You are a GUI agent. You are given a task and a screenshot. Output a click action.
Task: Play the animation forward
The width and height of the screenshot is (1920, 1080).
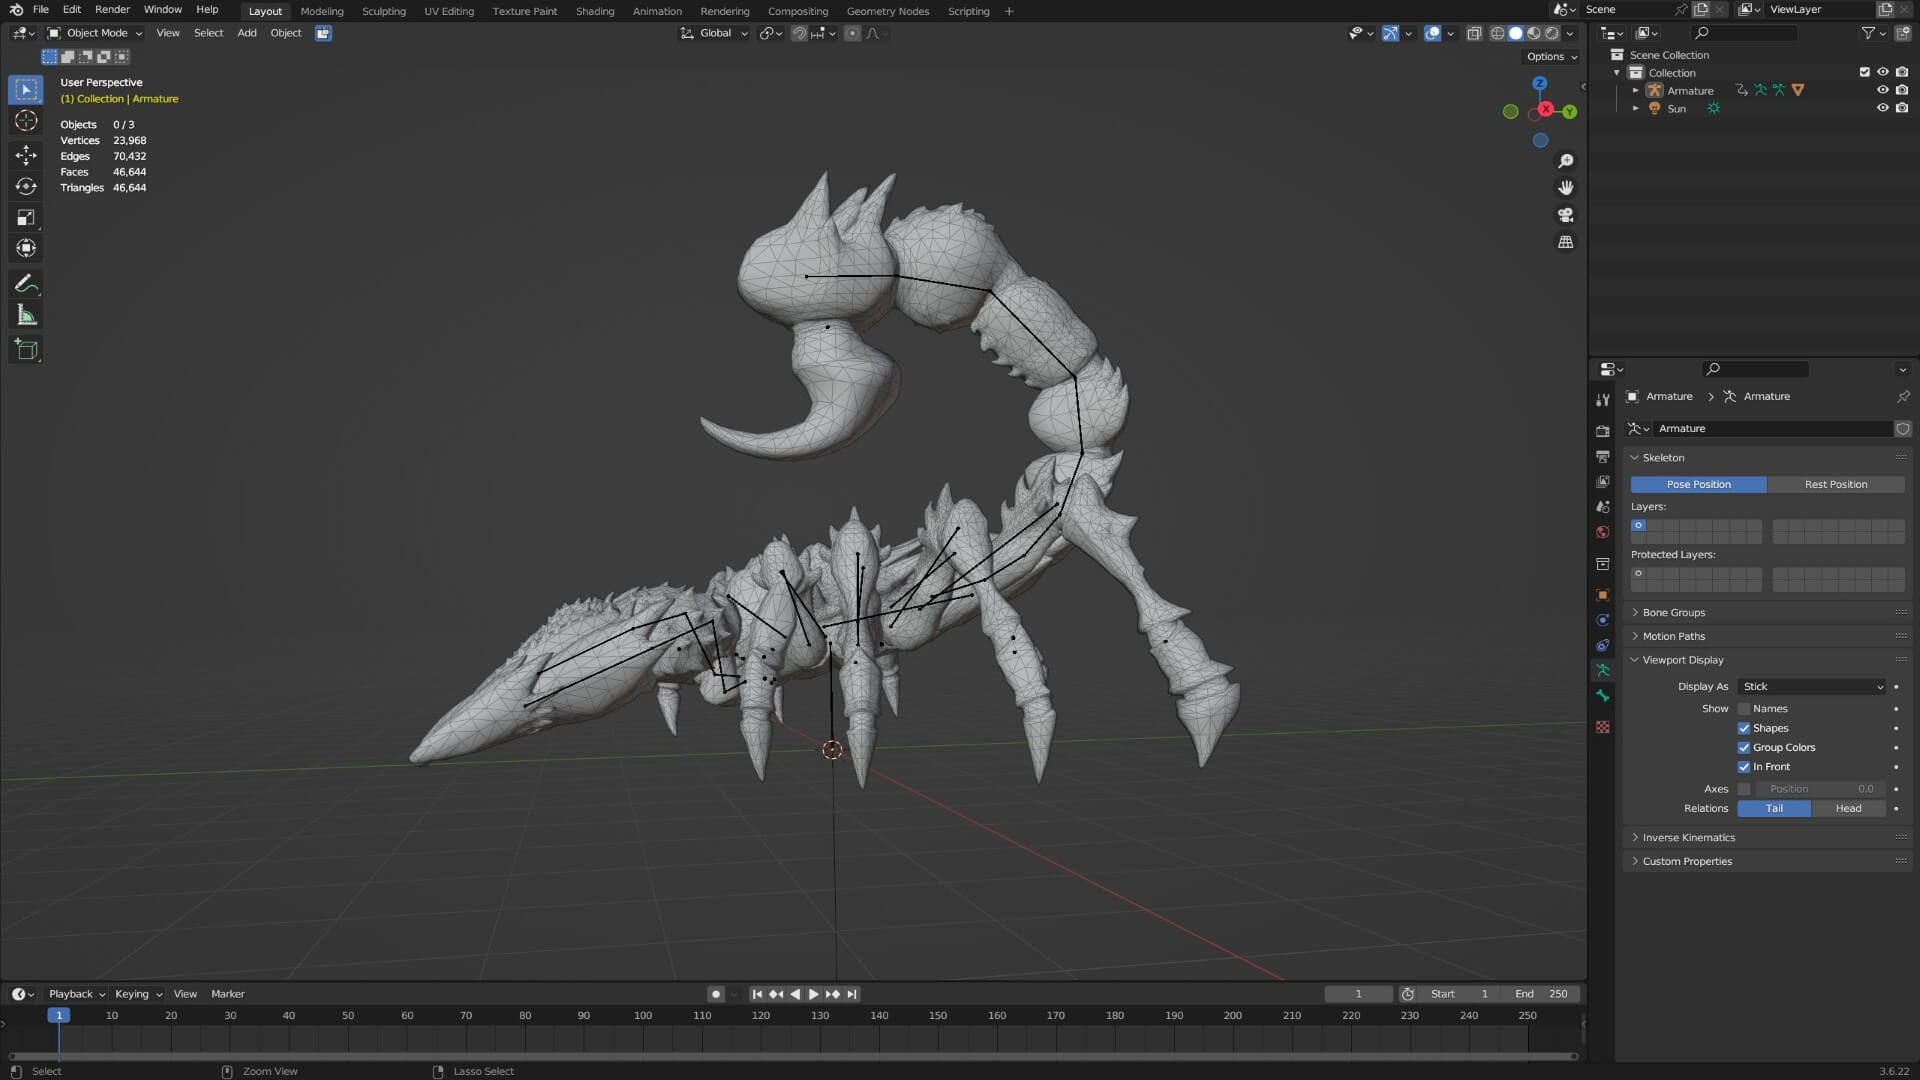pyautogui.click(x=814, y=995)
